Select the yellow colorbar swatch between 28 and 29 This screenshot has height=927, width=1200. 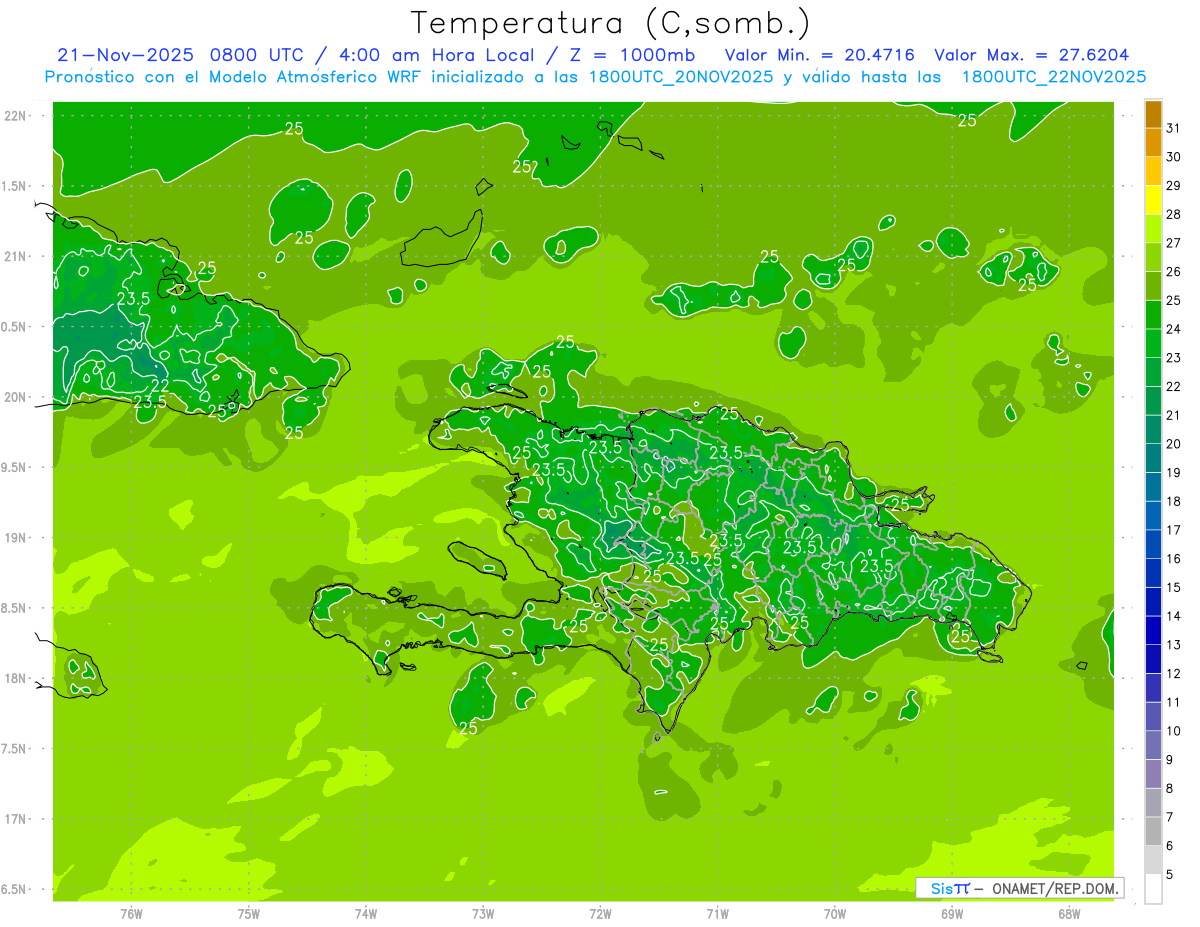pos(1153,200)
